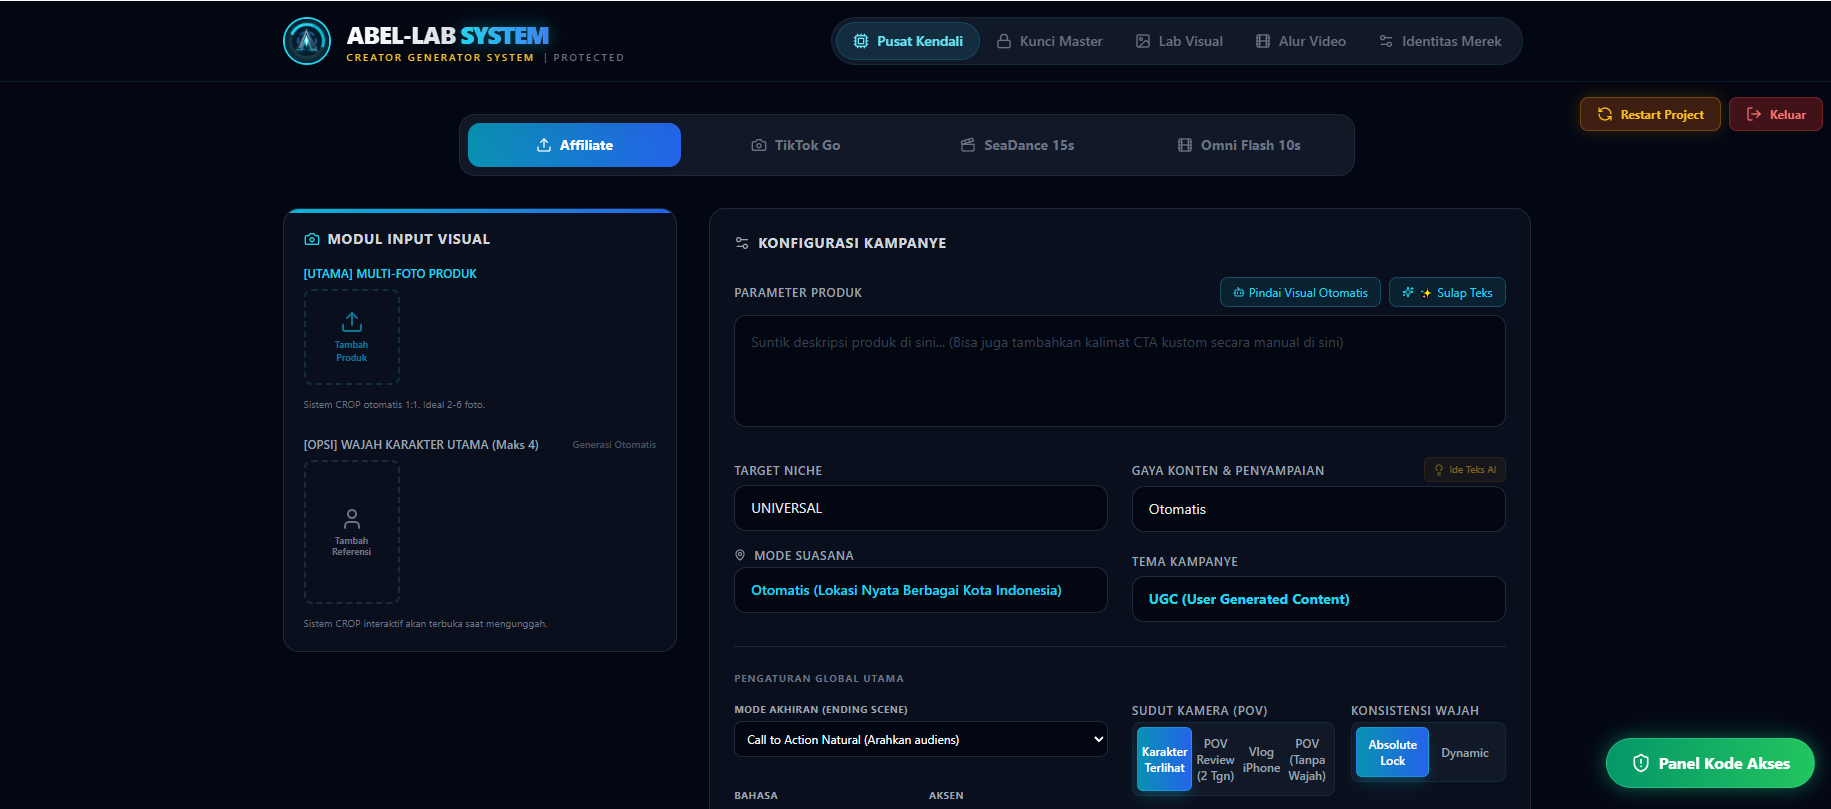
Task: Click the Restart Project button
Action: (1650, 114)
